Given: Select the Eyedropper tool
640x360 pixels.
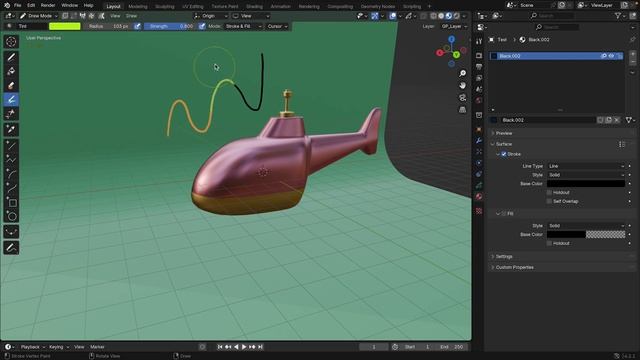Looking at the screenshot, I should 11,129.
